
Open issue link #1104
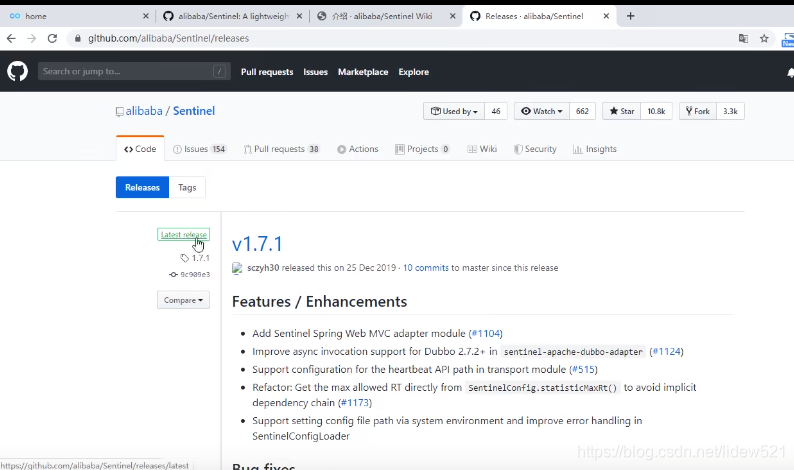tap(486, 334)
